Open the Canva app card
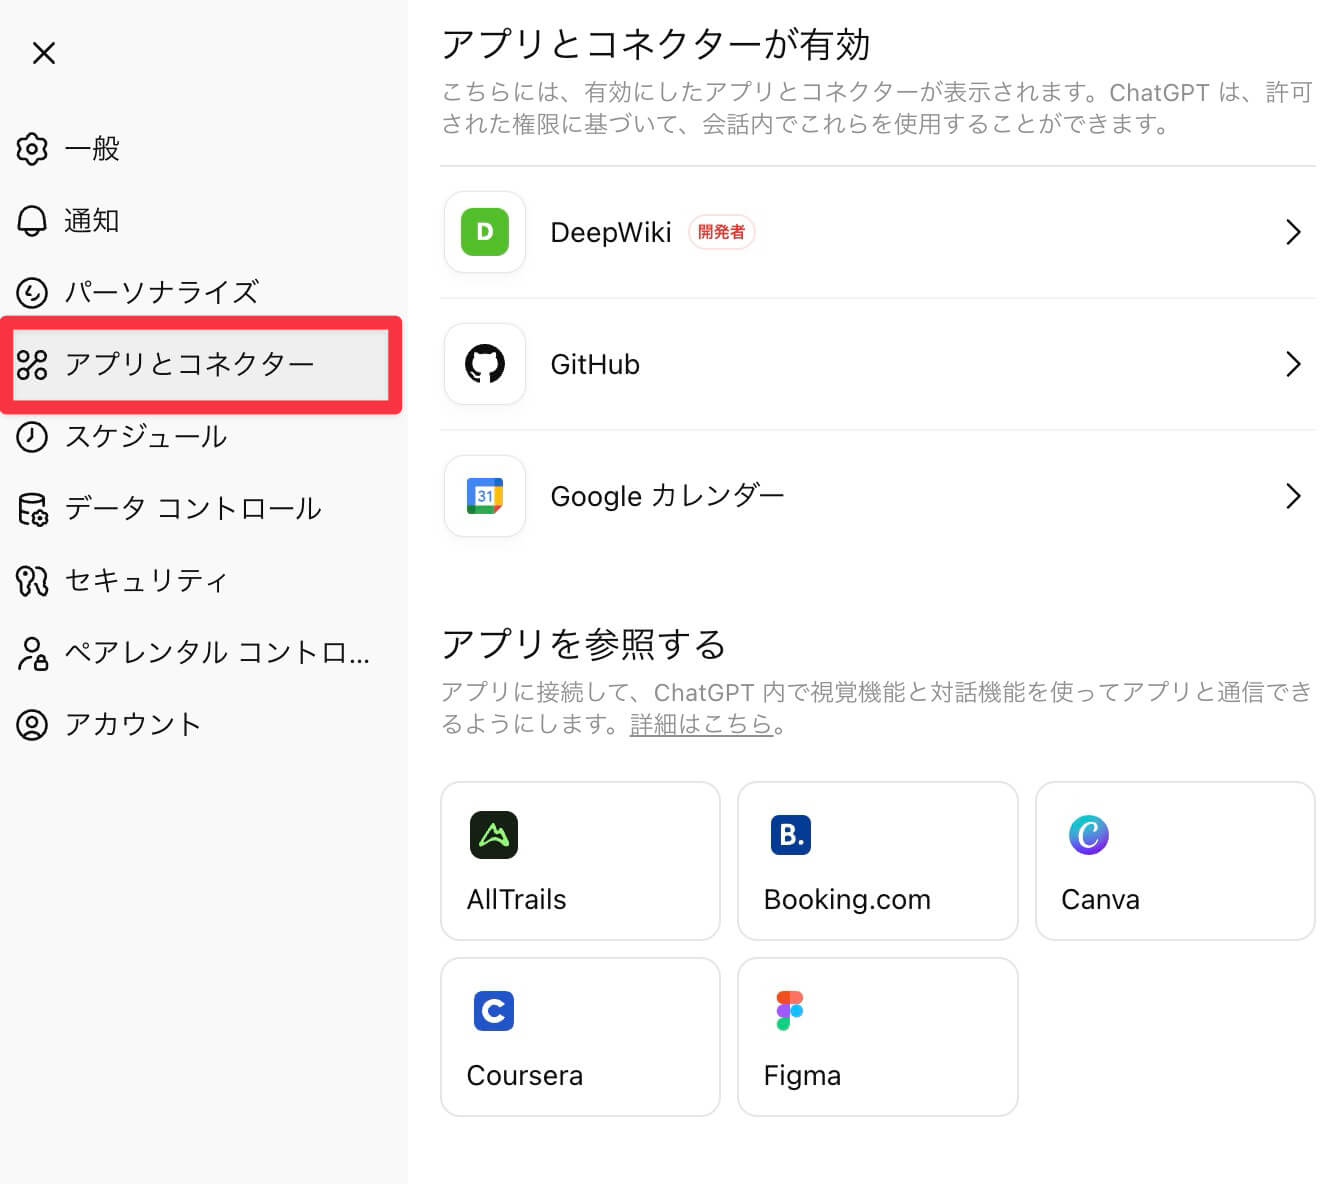Image resolution: width=1336 pixels, height=1184 pixels. 1174,861
